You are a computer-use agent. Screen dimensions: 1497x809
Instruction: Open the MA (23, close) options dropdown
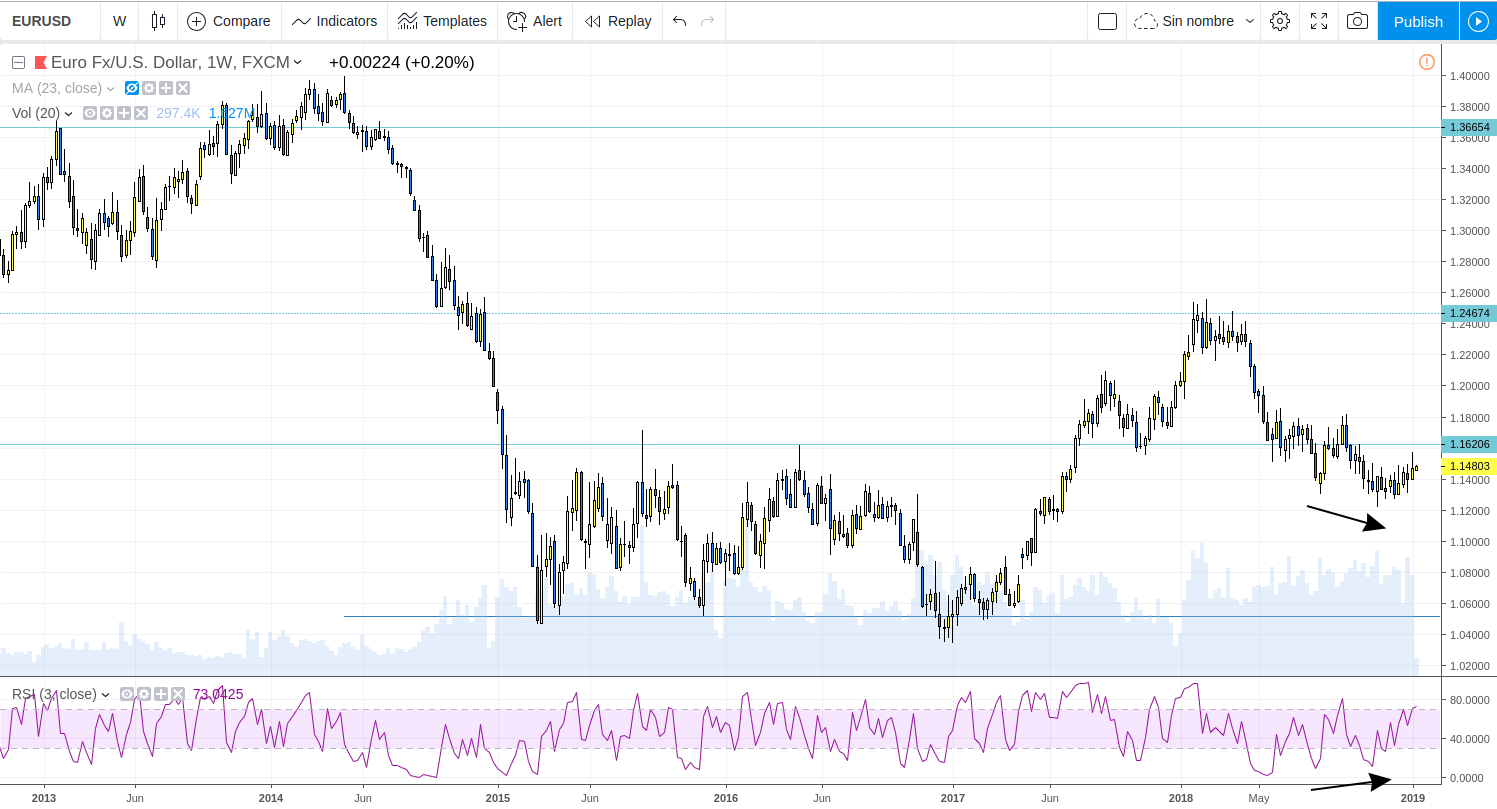(x=110, y=88)
